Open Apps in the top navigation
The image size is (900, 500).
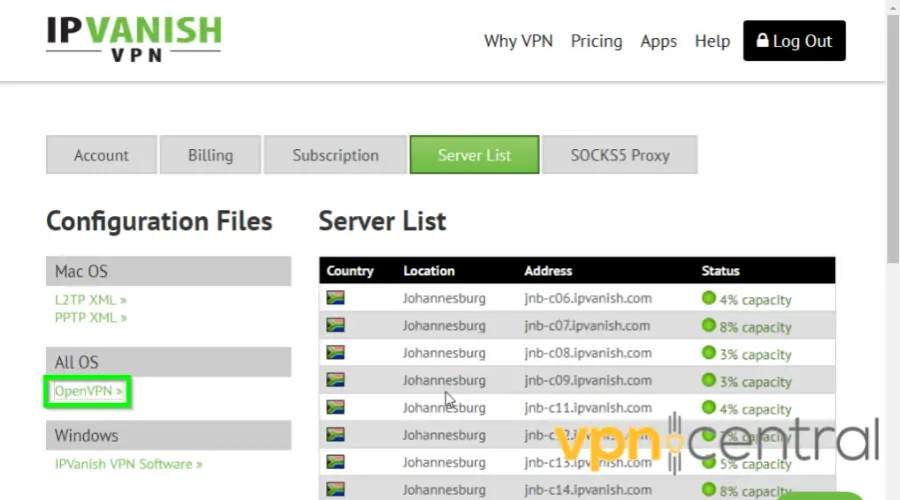pos(658,41)
